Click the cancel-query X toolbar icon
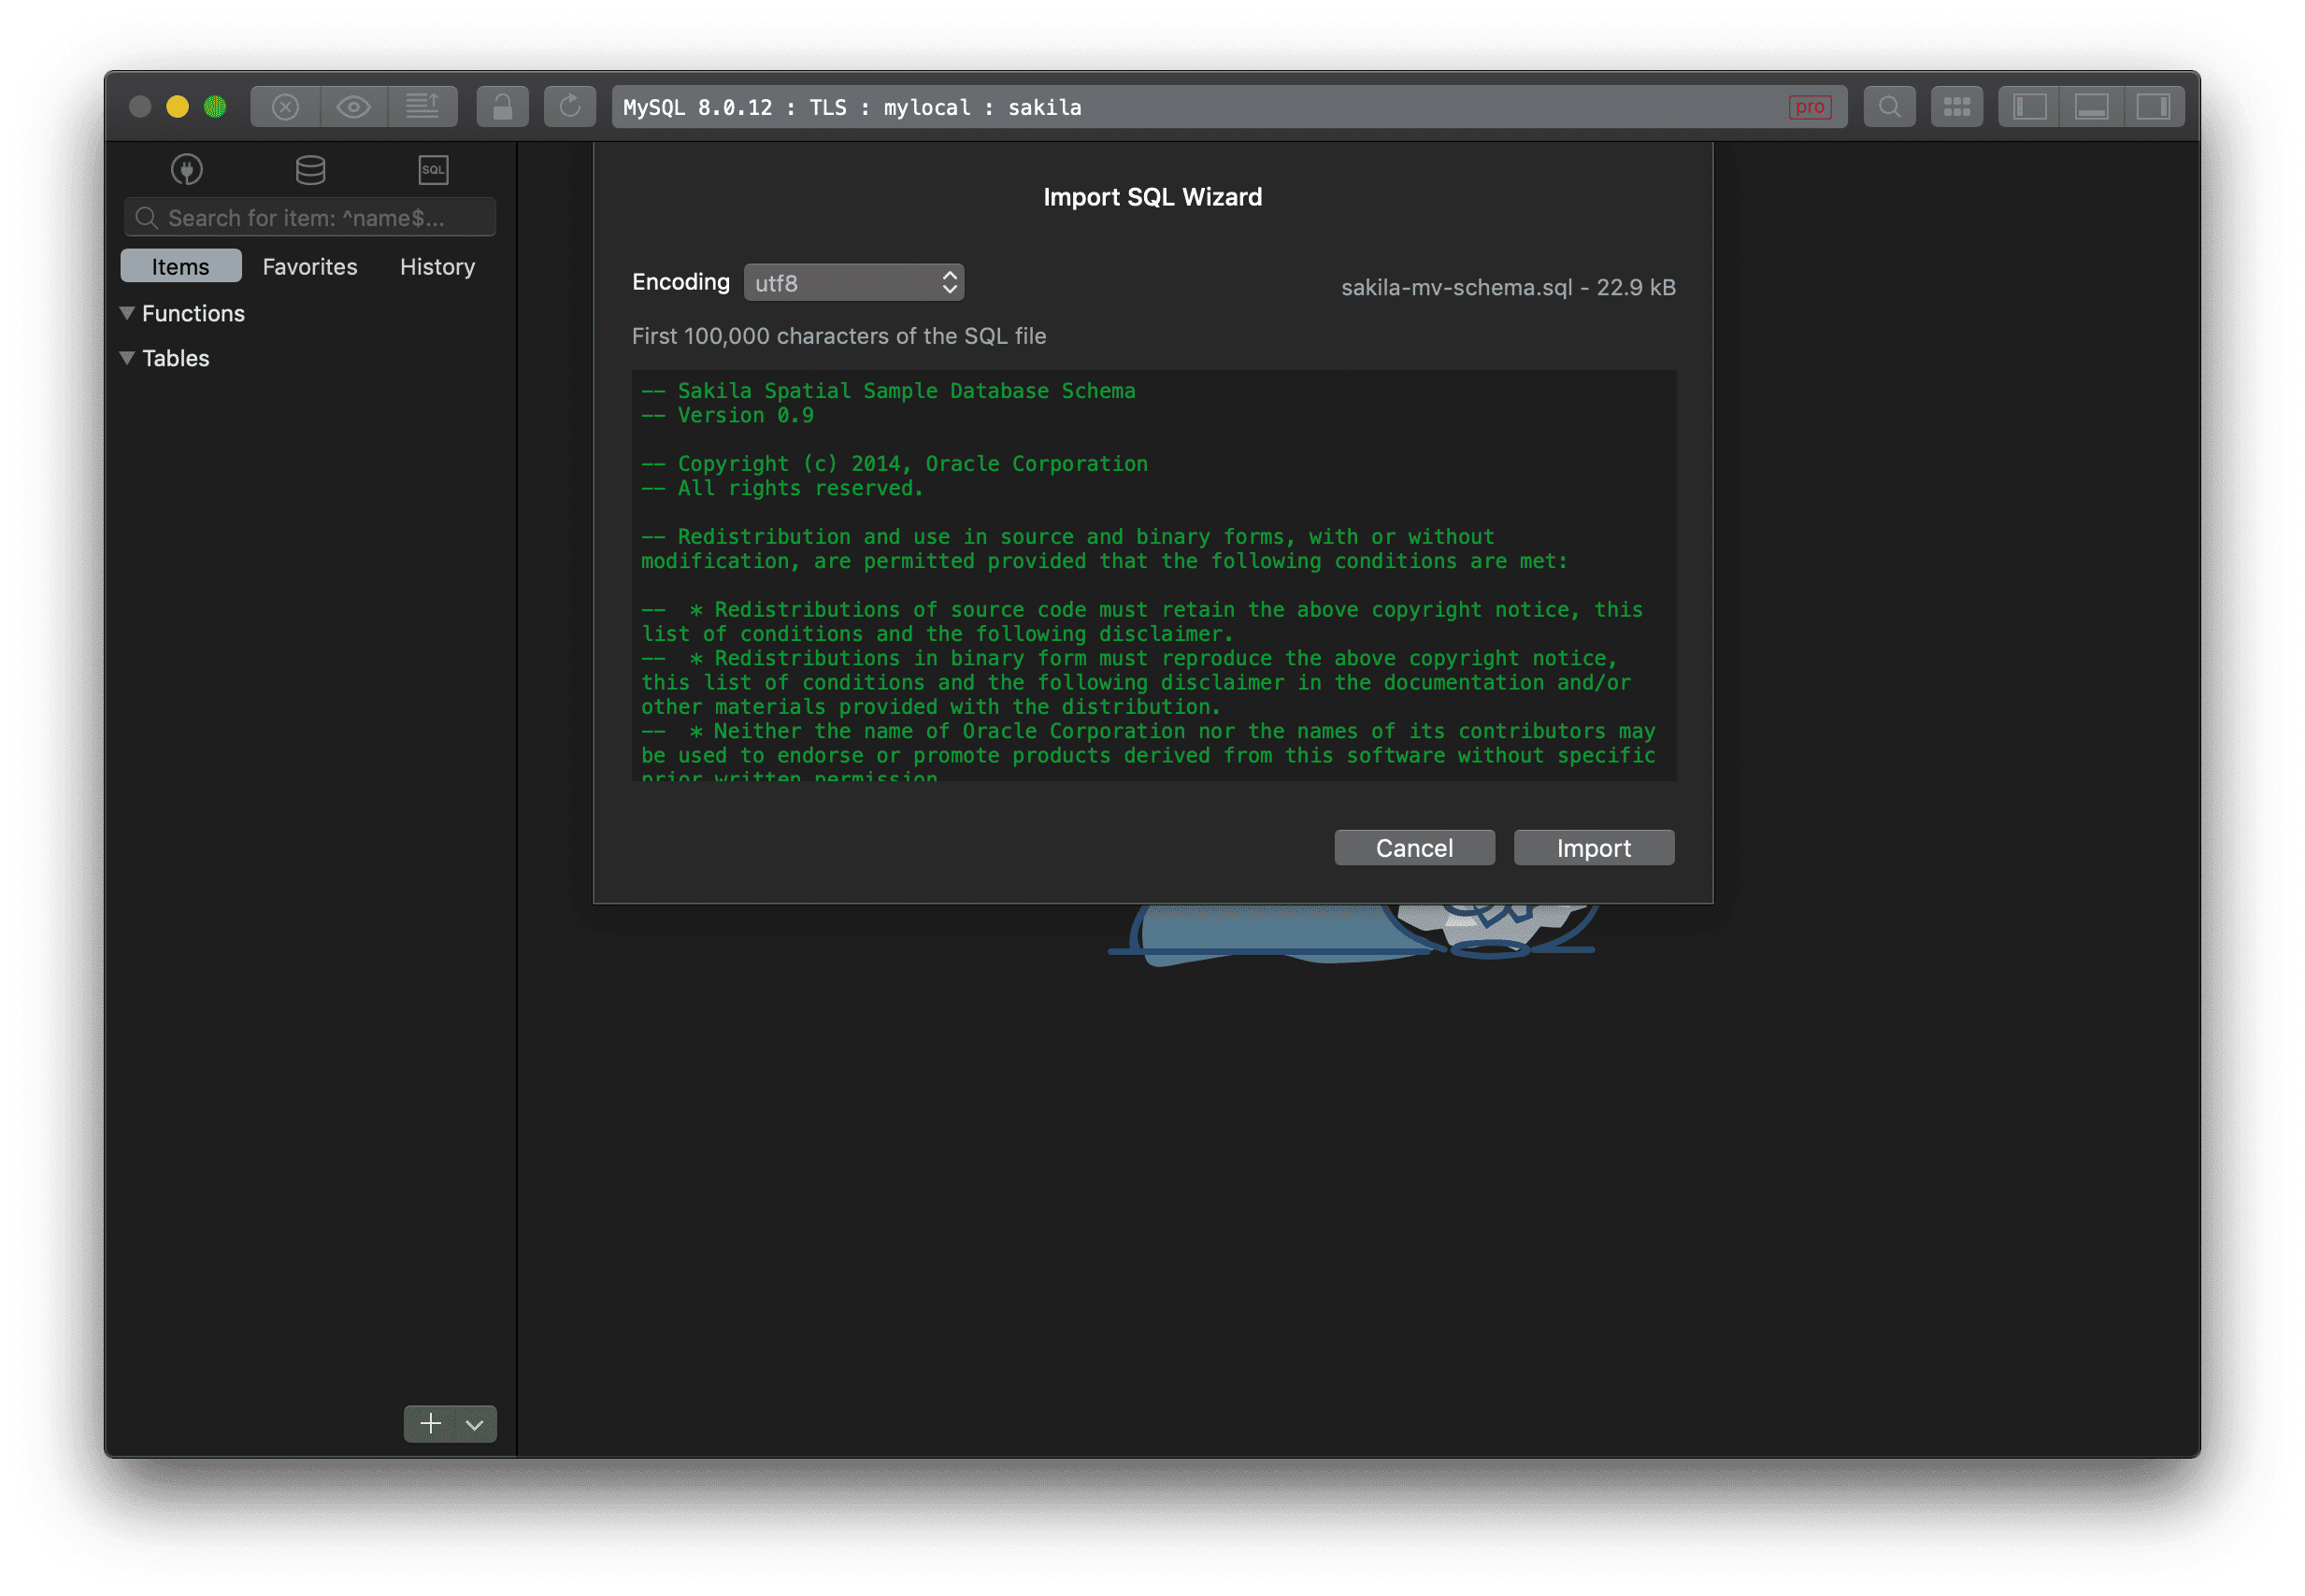This screenshot has height=1596, width=2305. pos(285,107)
